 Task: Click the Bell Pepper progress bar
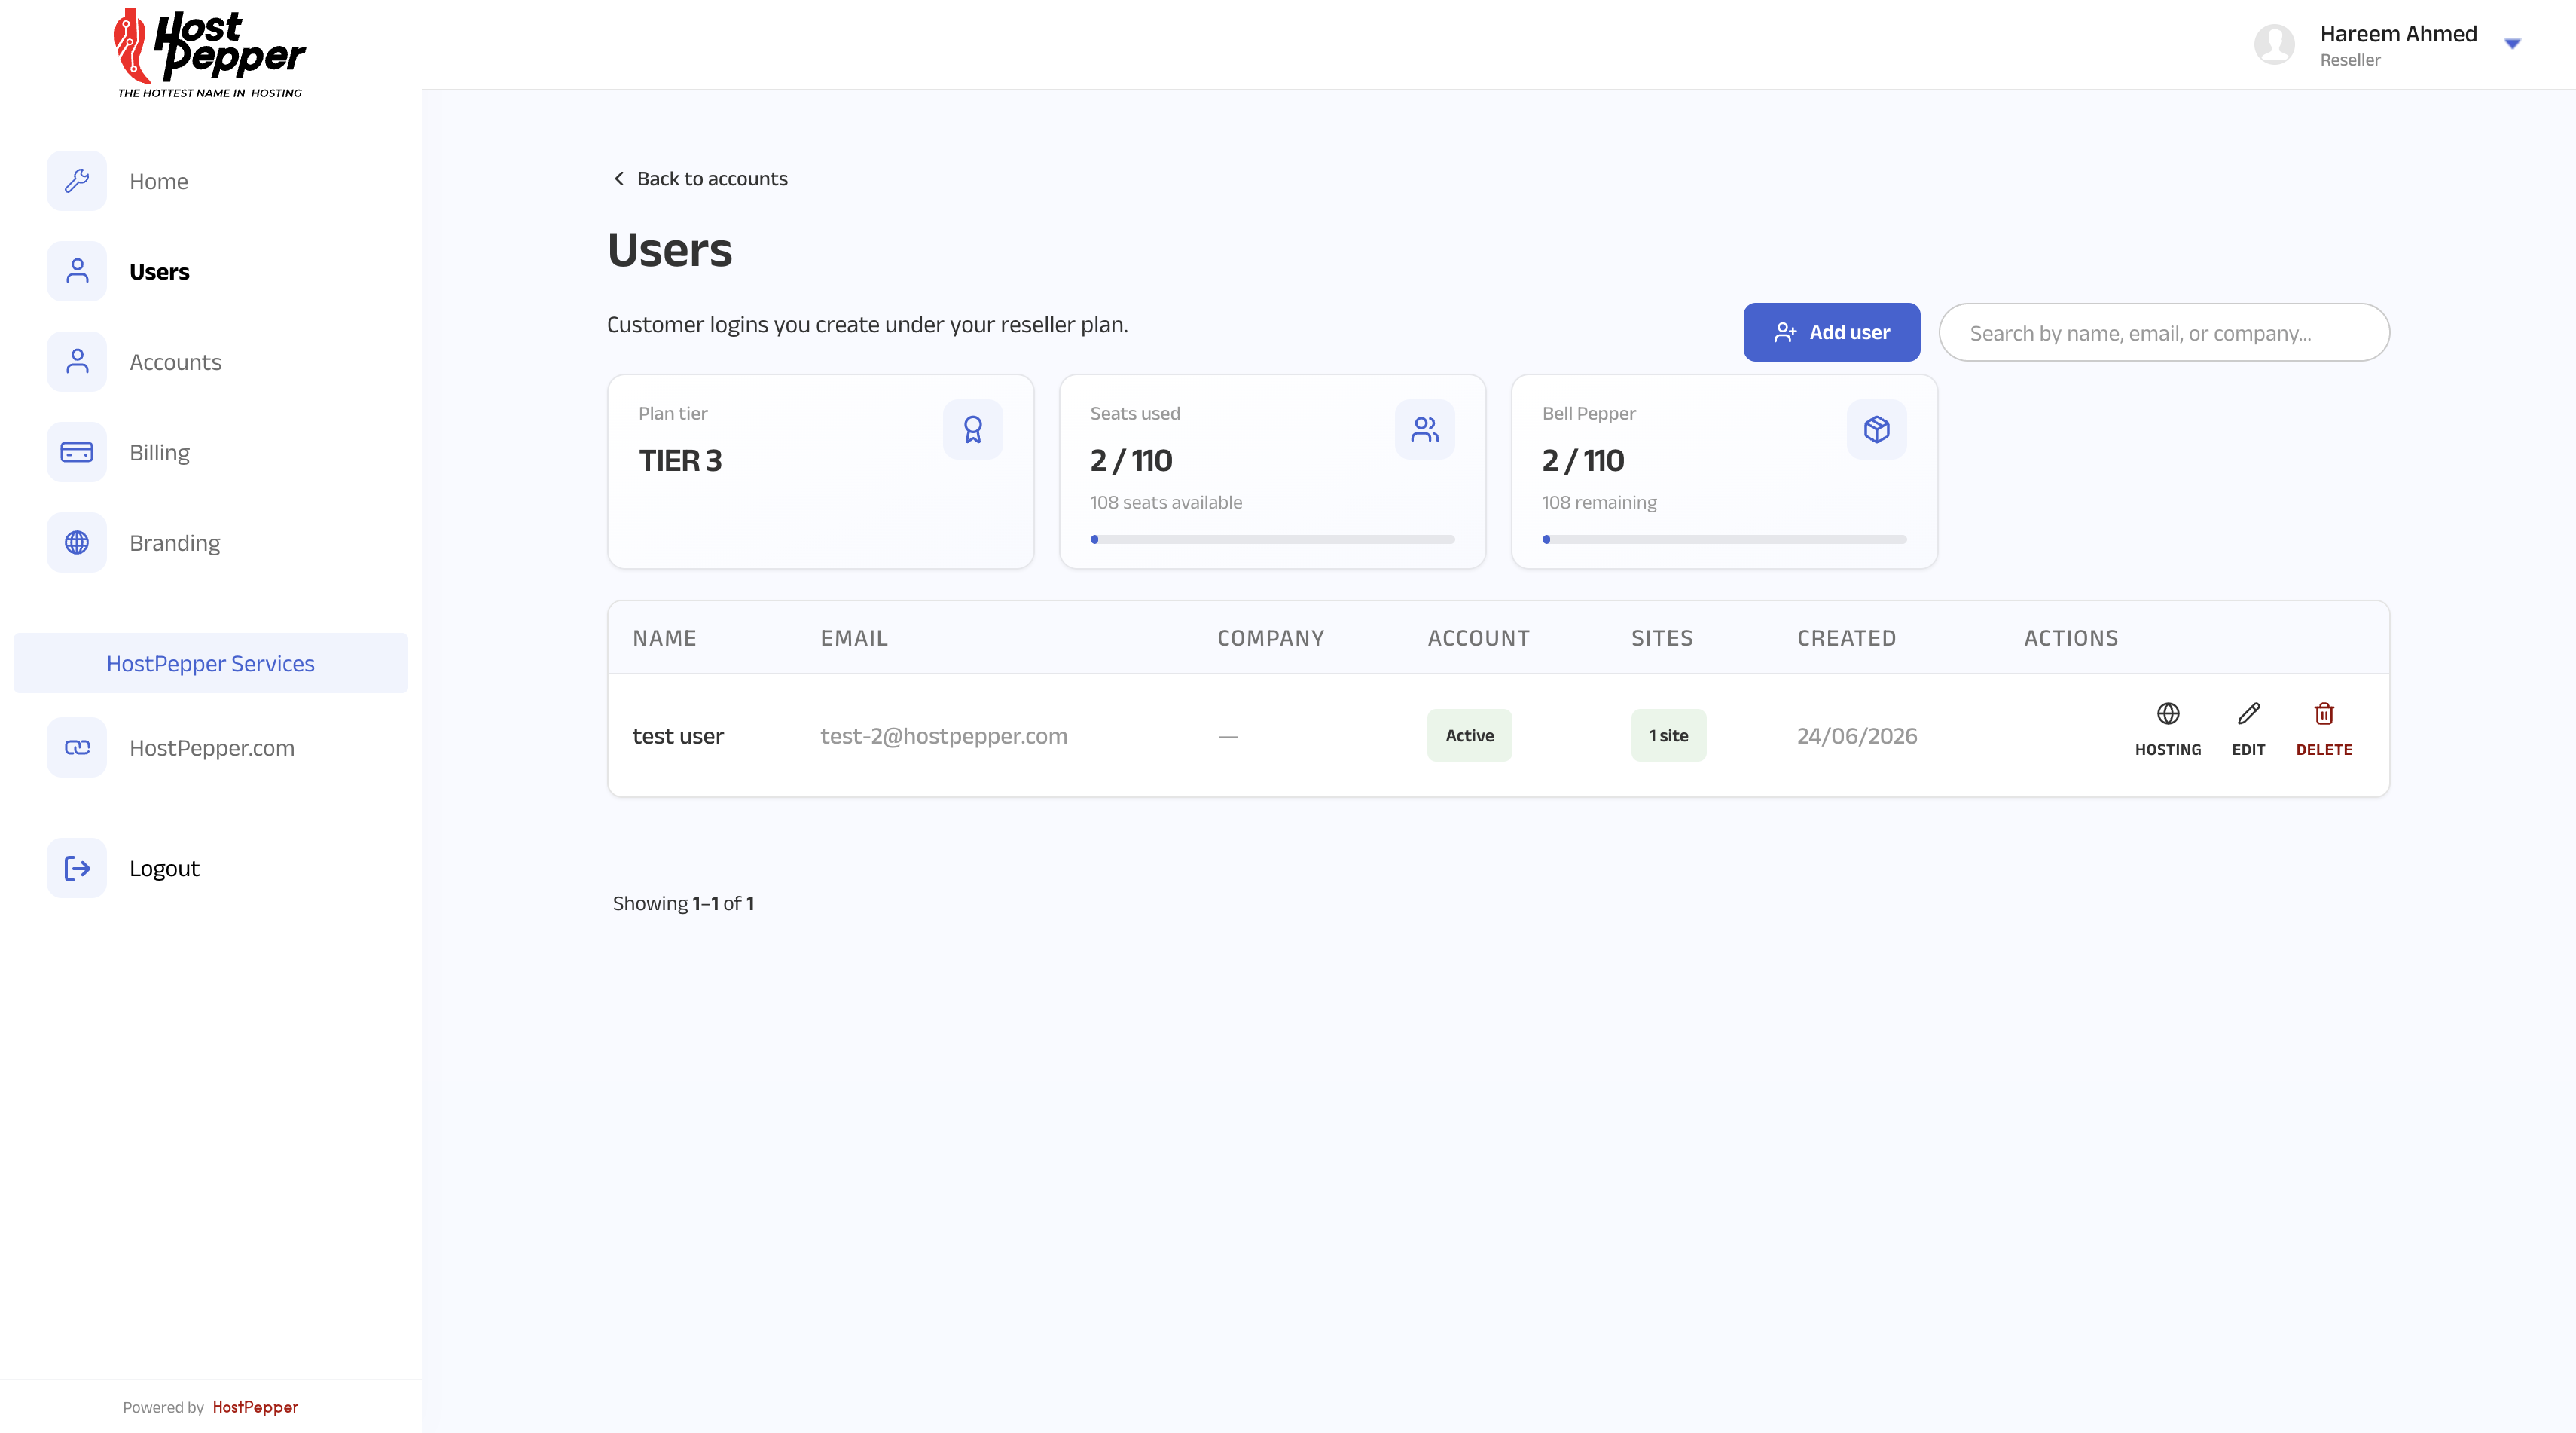click(1724, 540)
